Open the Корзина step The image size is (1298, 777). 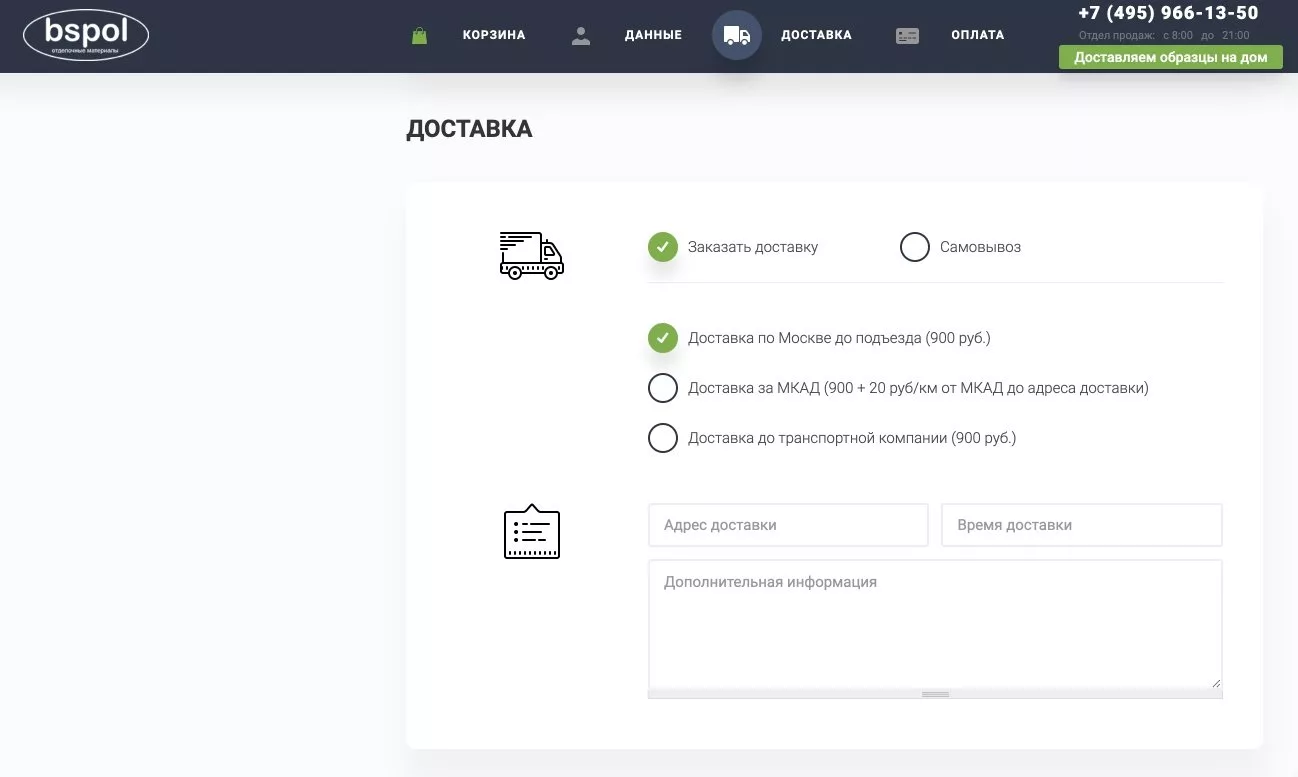click(494, 35)
